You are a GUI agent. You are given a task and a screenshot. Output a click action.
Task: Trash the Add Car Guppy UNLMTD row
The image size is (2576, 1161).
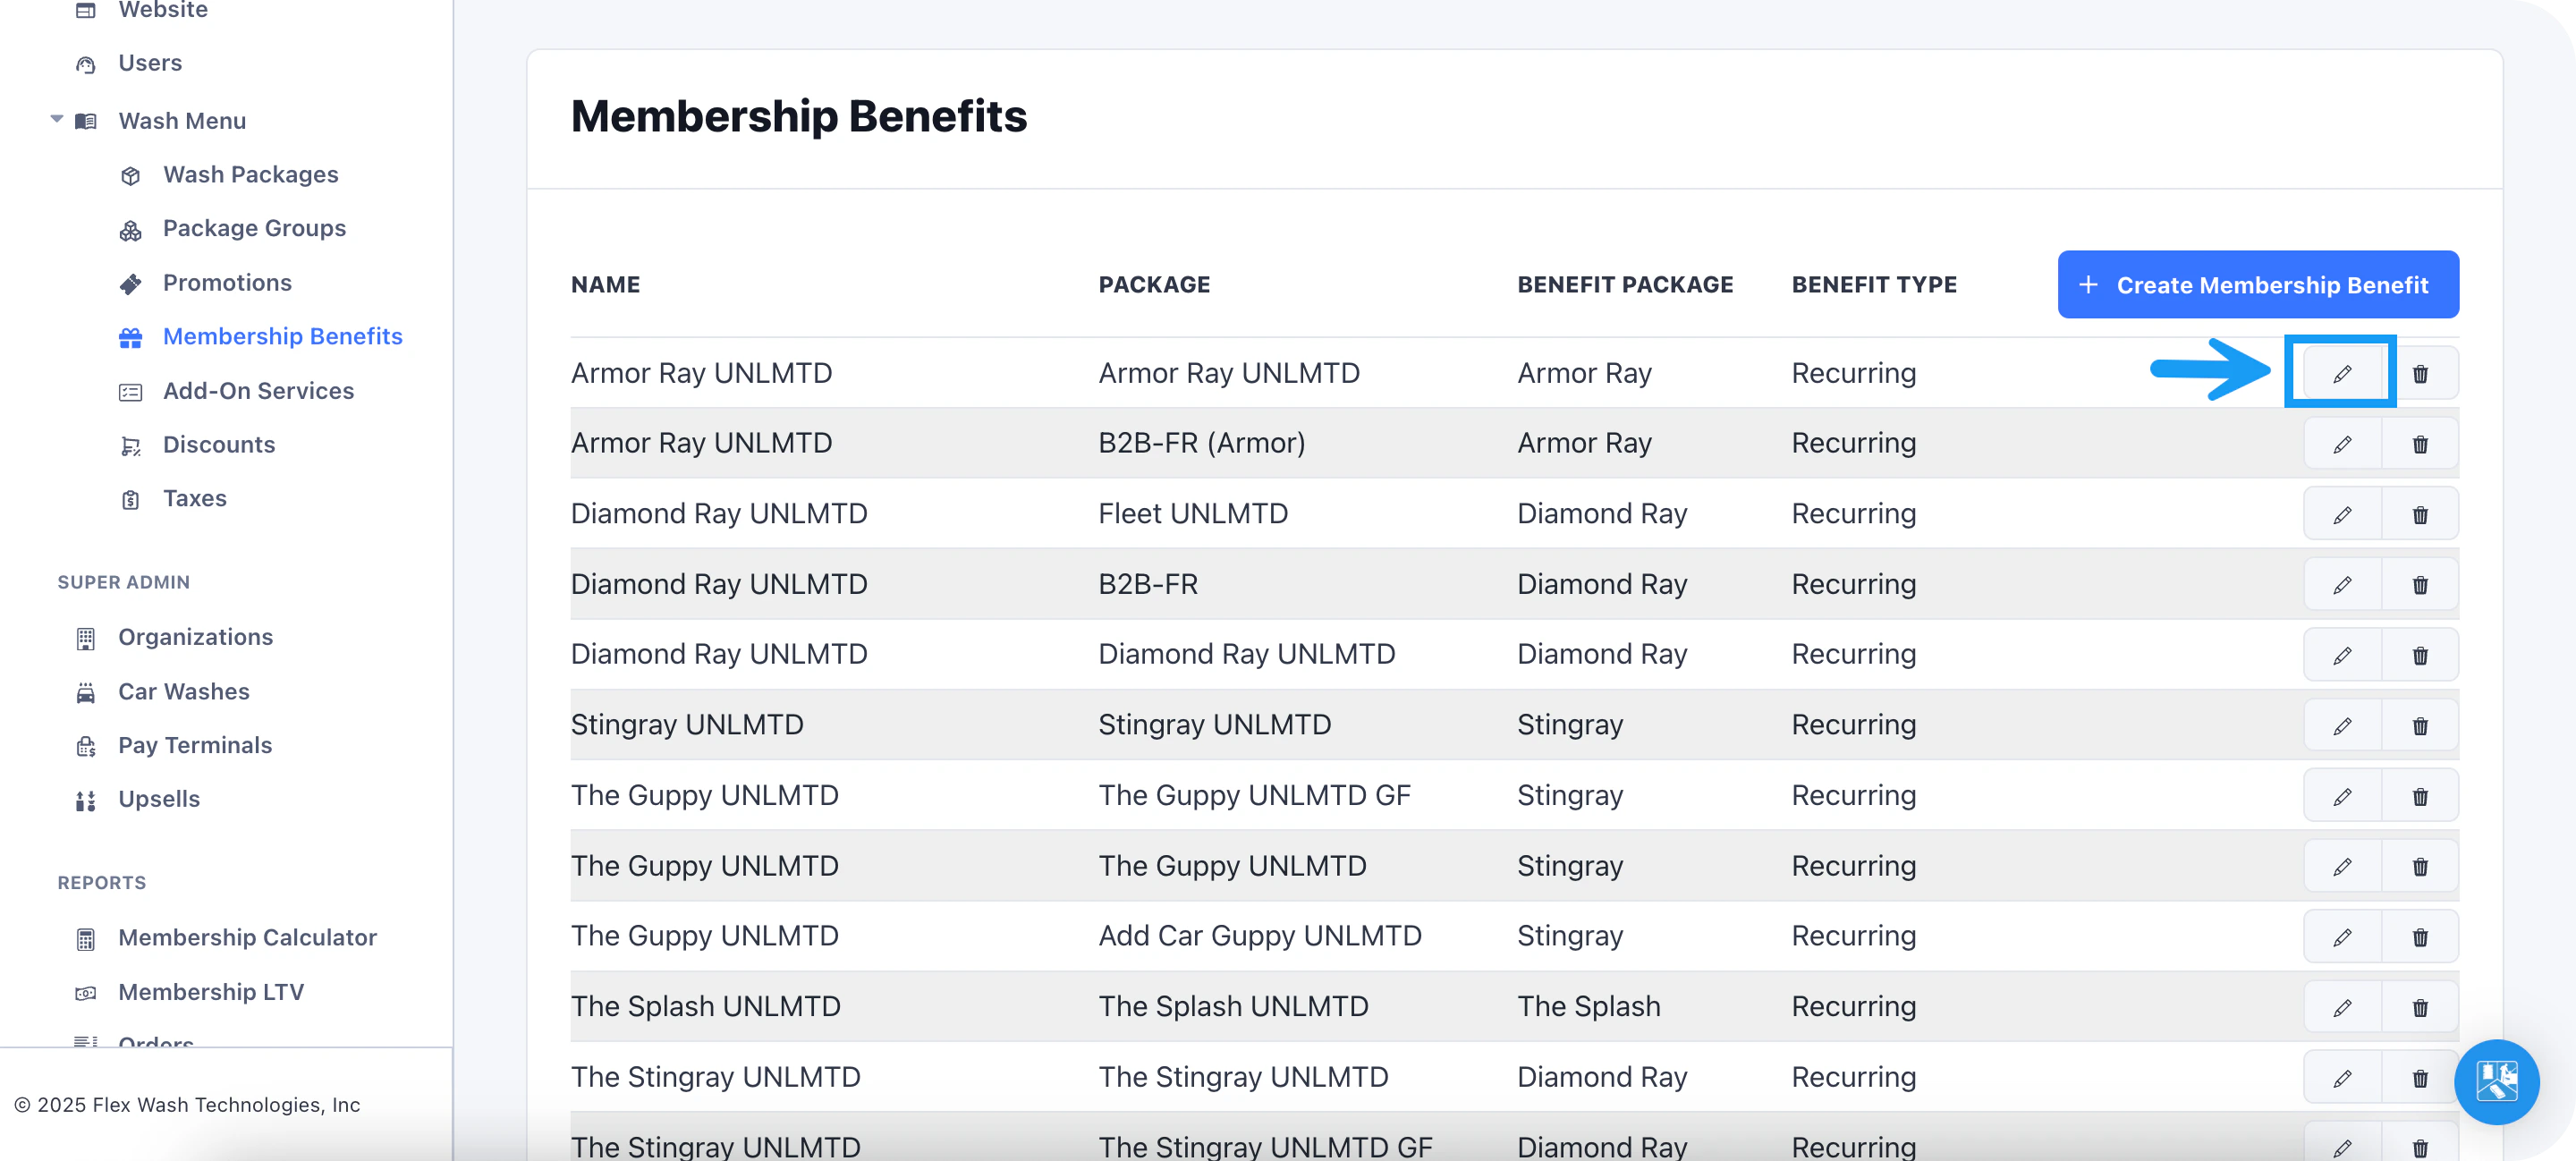pyautogui.click(x=2419, y=936)
